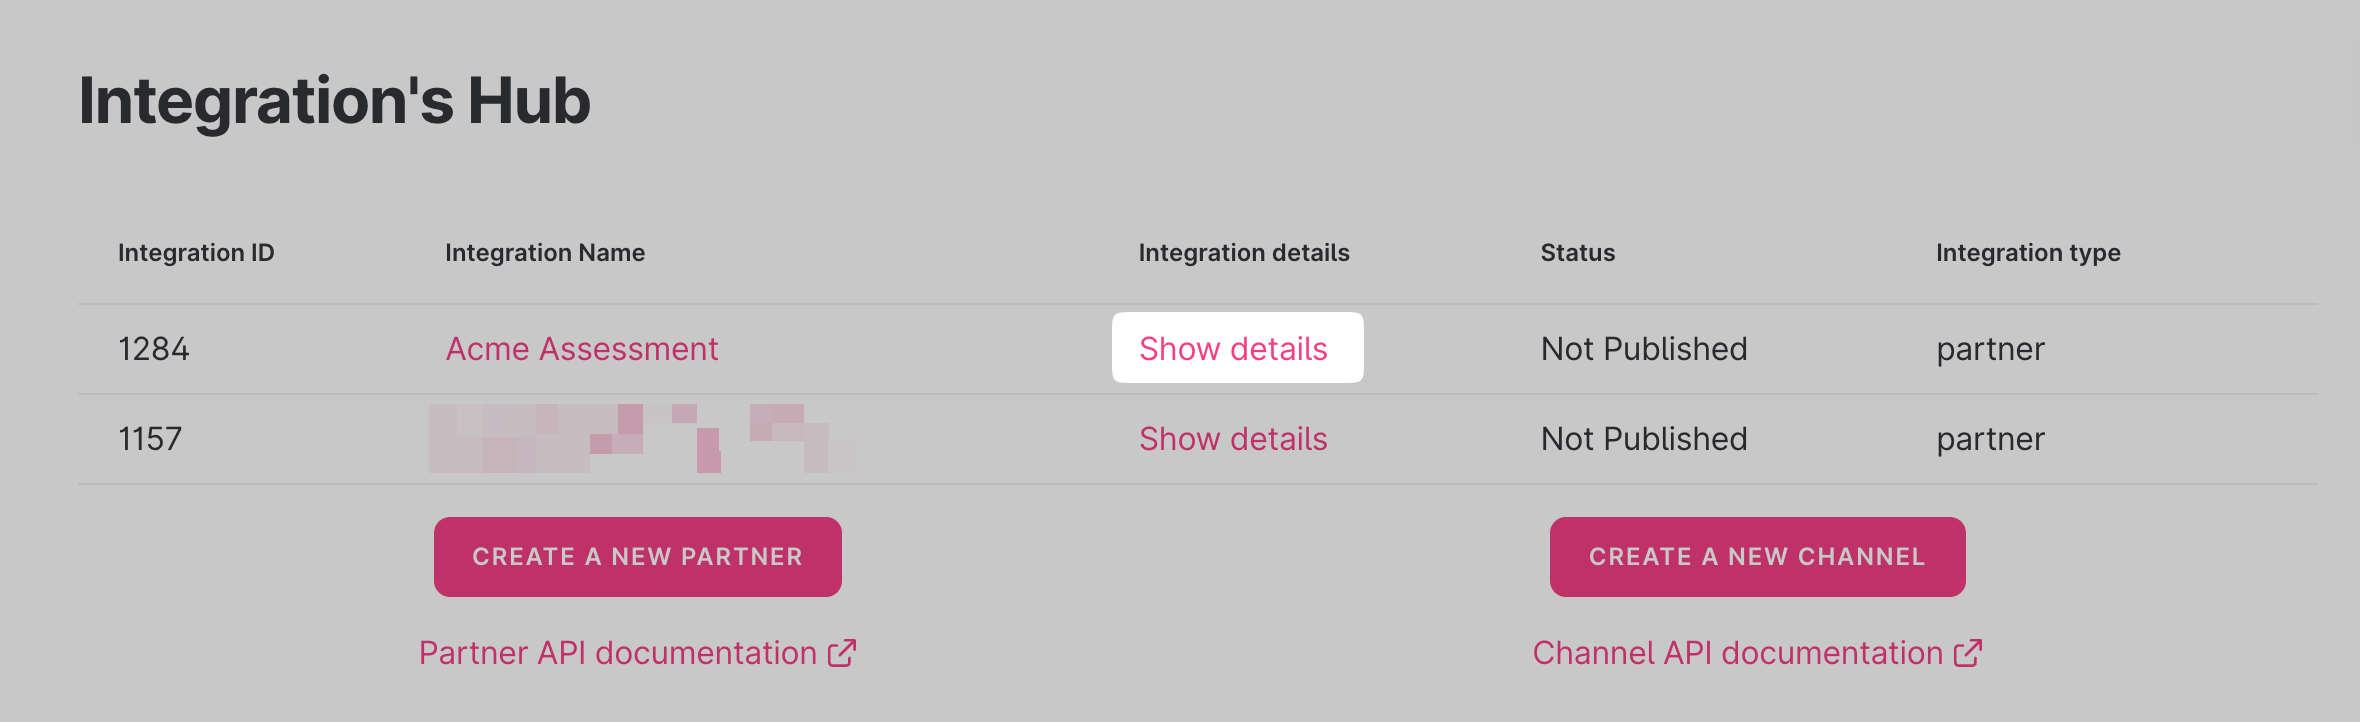The width and height of the screenshot is (2360, 722).
Task: Click the Integration Name column header
Action: 545,253
